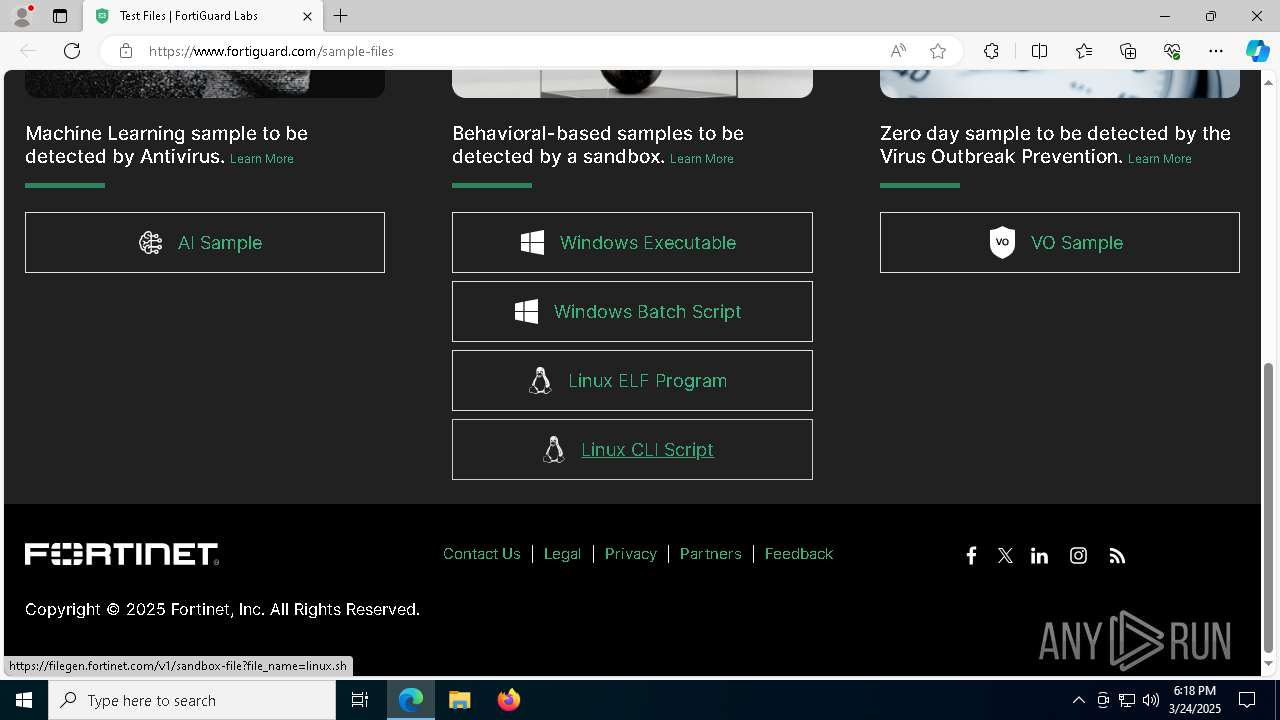Open Task View on taskbar
Image resolution: width=1280 pixels, height=720 pixels.
(x=360, y=700)
